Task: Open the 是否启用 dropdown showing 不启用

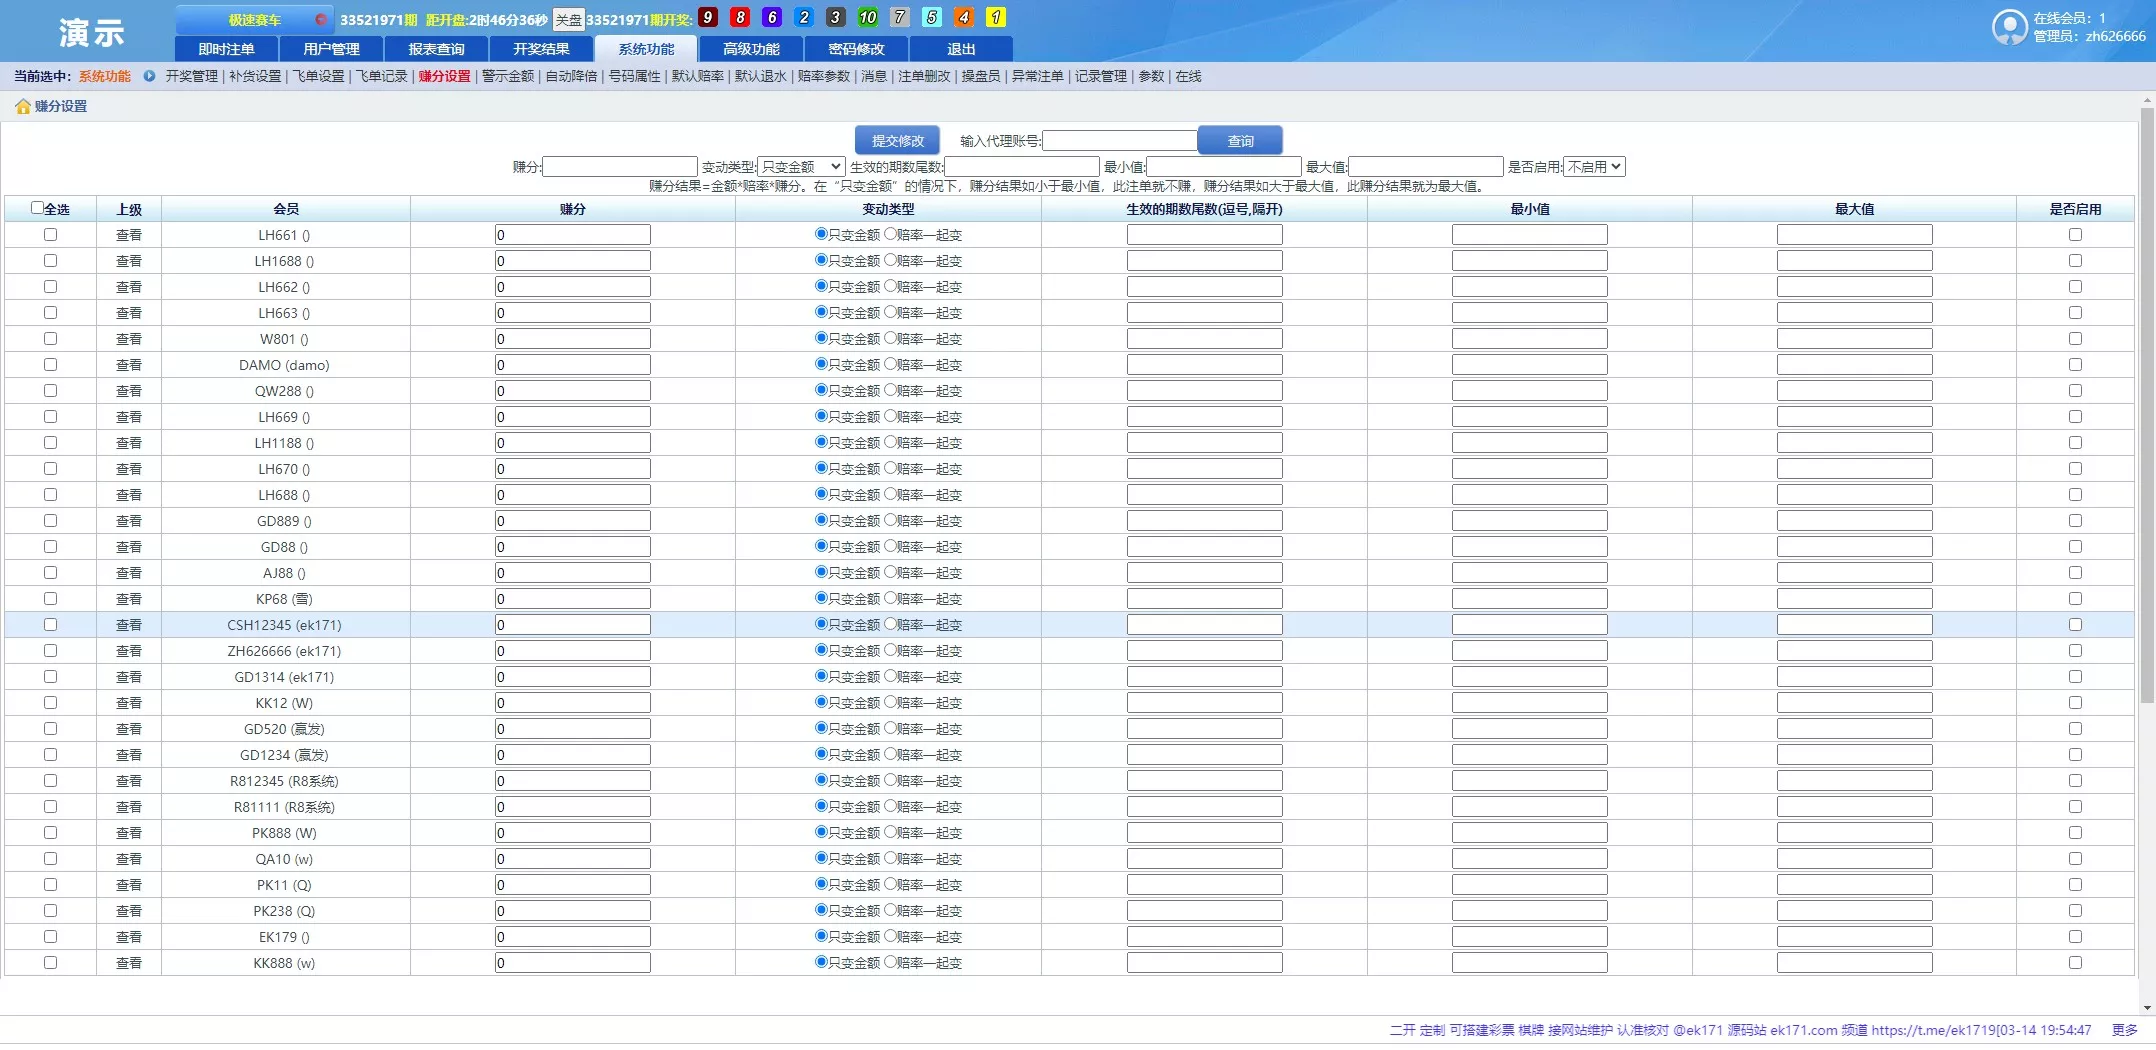Action: pyautogui.click(x=1594, y=167)
